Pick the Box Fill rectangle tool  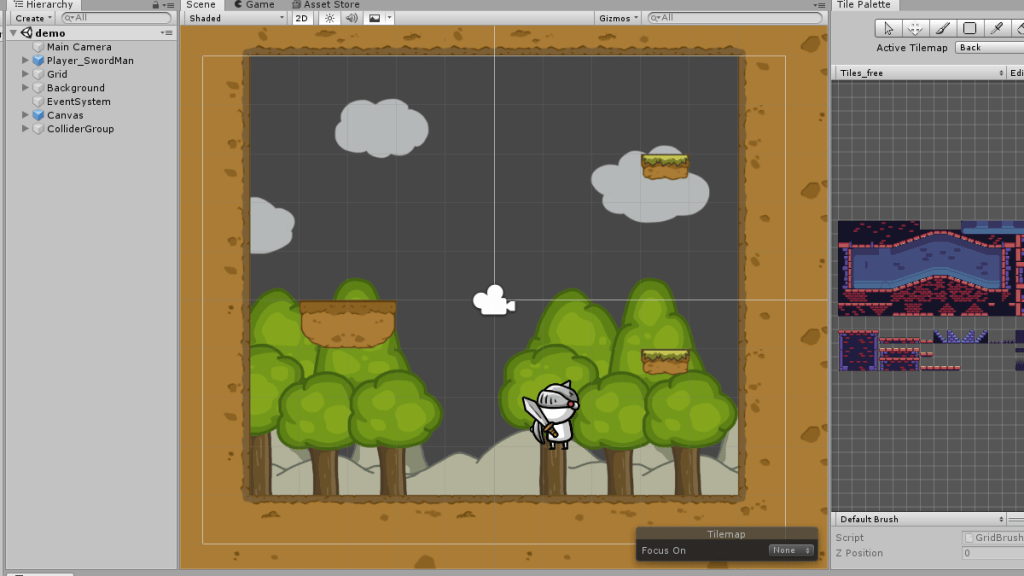(x=969, y=29)
